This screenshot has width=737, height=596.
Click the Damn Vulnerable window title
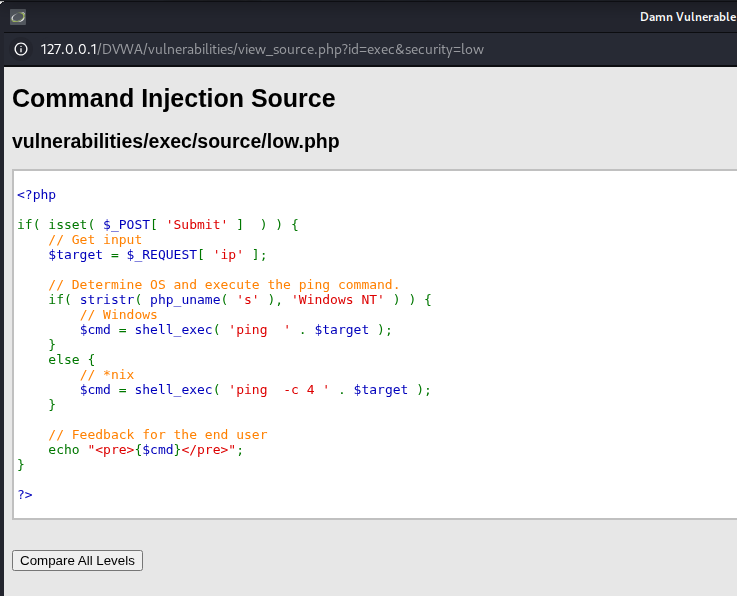pyautogui.click(x=688, y=17)
